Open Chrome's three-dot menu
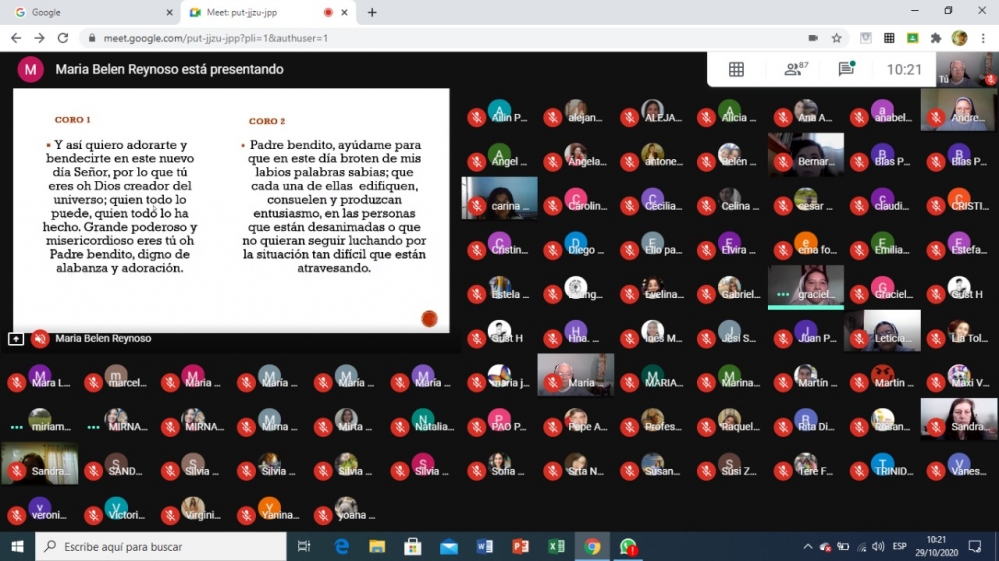Image resolution: width=999 pixels, height=561 pixels. click(x=982, y=38)
